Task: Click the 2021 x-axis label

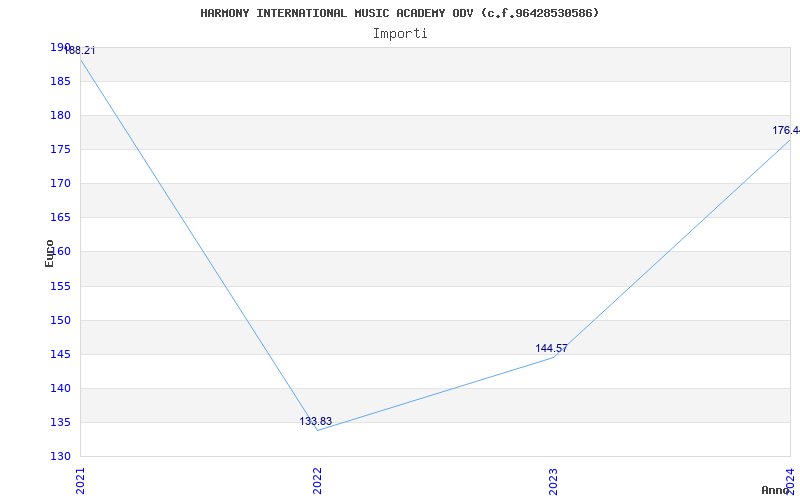Action: click(x=81, y=481)
